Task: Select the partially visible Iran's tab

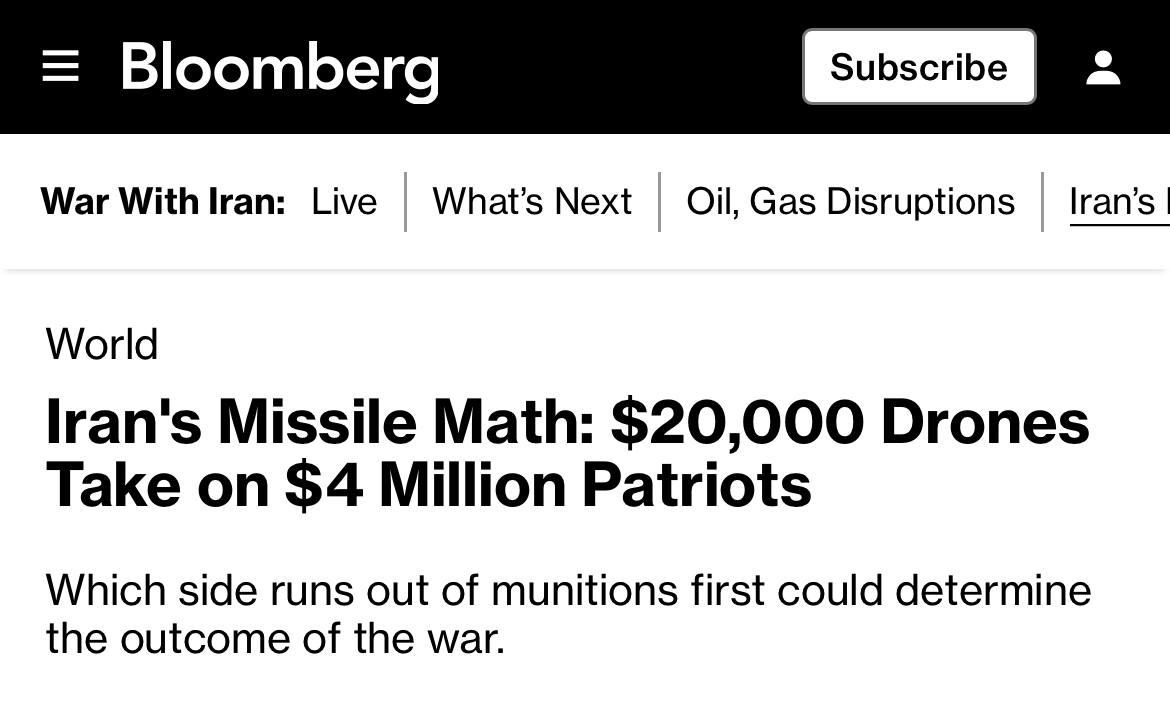Action: click(1115, 202)
